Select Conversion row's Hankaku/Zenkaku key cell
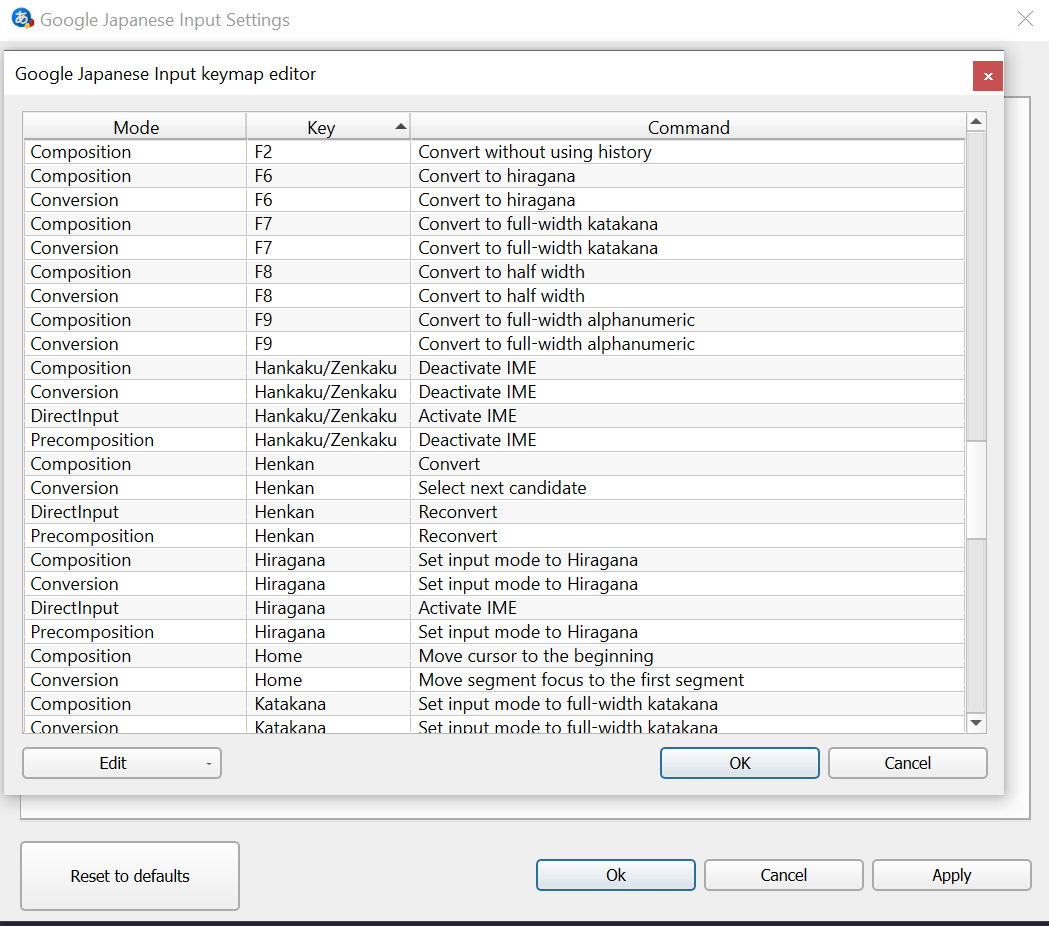The height and width of the screenshot is (926, 1049). click(328, 392)
